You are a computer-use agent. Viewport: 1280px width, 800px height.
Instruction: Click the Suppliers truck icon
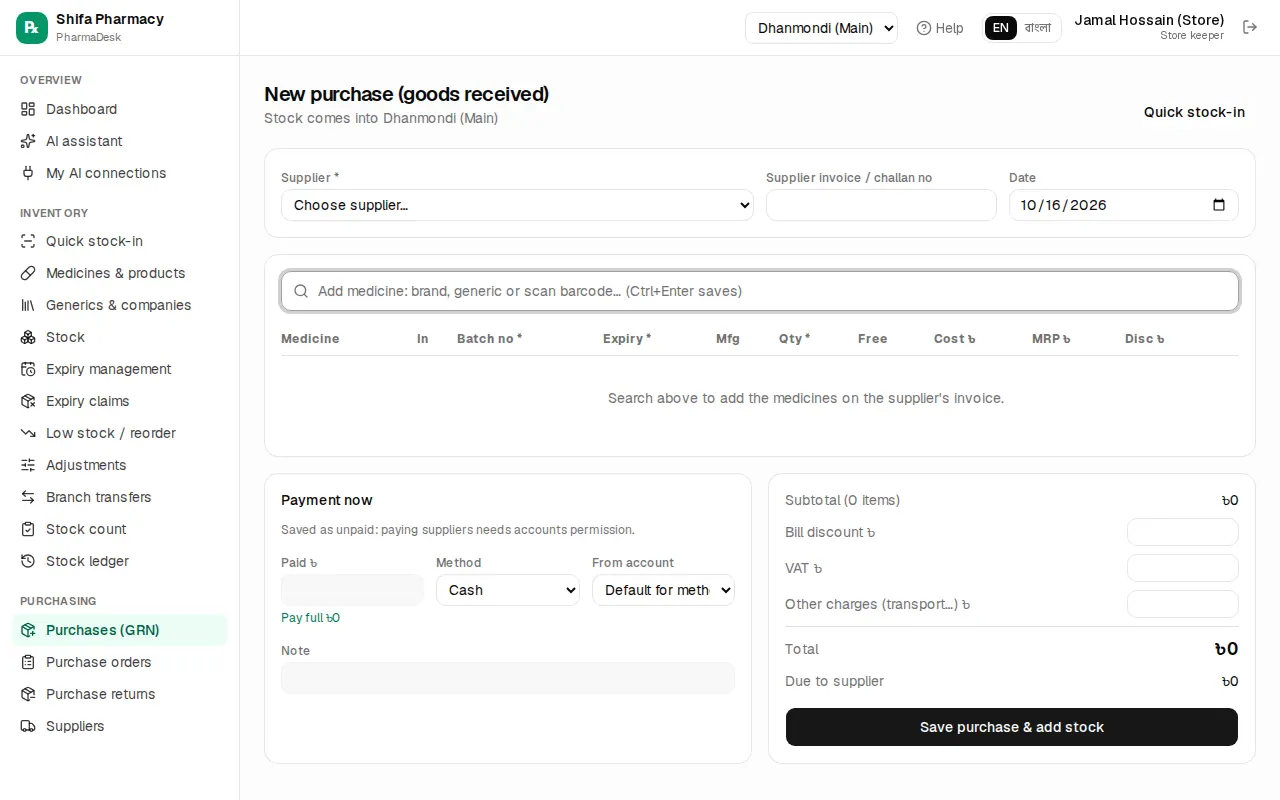(x=28, y=726)
